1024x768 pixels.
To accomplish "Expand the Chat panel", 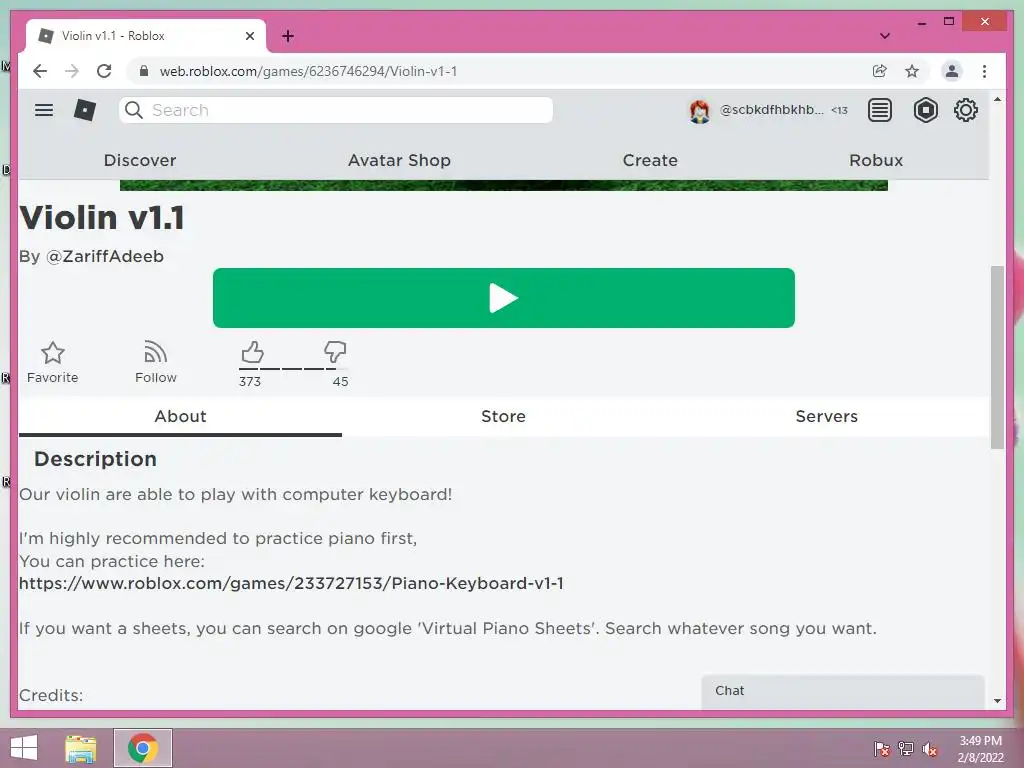I will coord(842,691).
